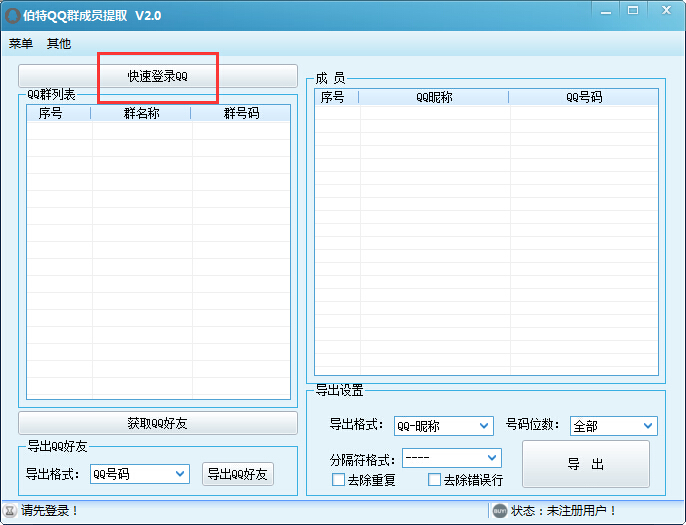Click the 获取QQ好友 button
The image size is (686, 525).
158,423
